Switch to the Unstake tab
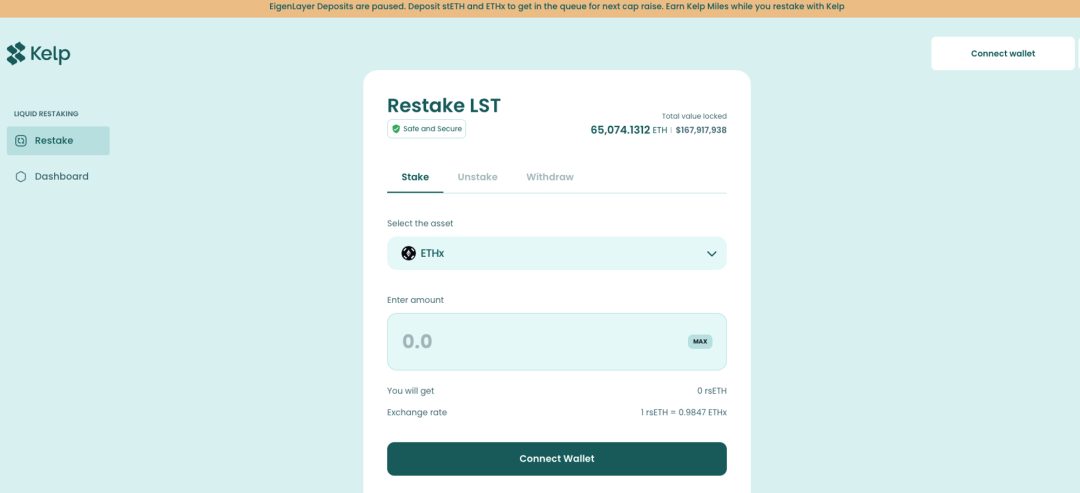 pos(477,177)
